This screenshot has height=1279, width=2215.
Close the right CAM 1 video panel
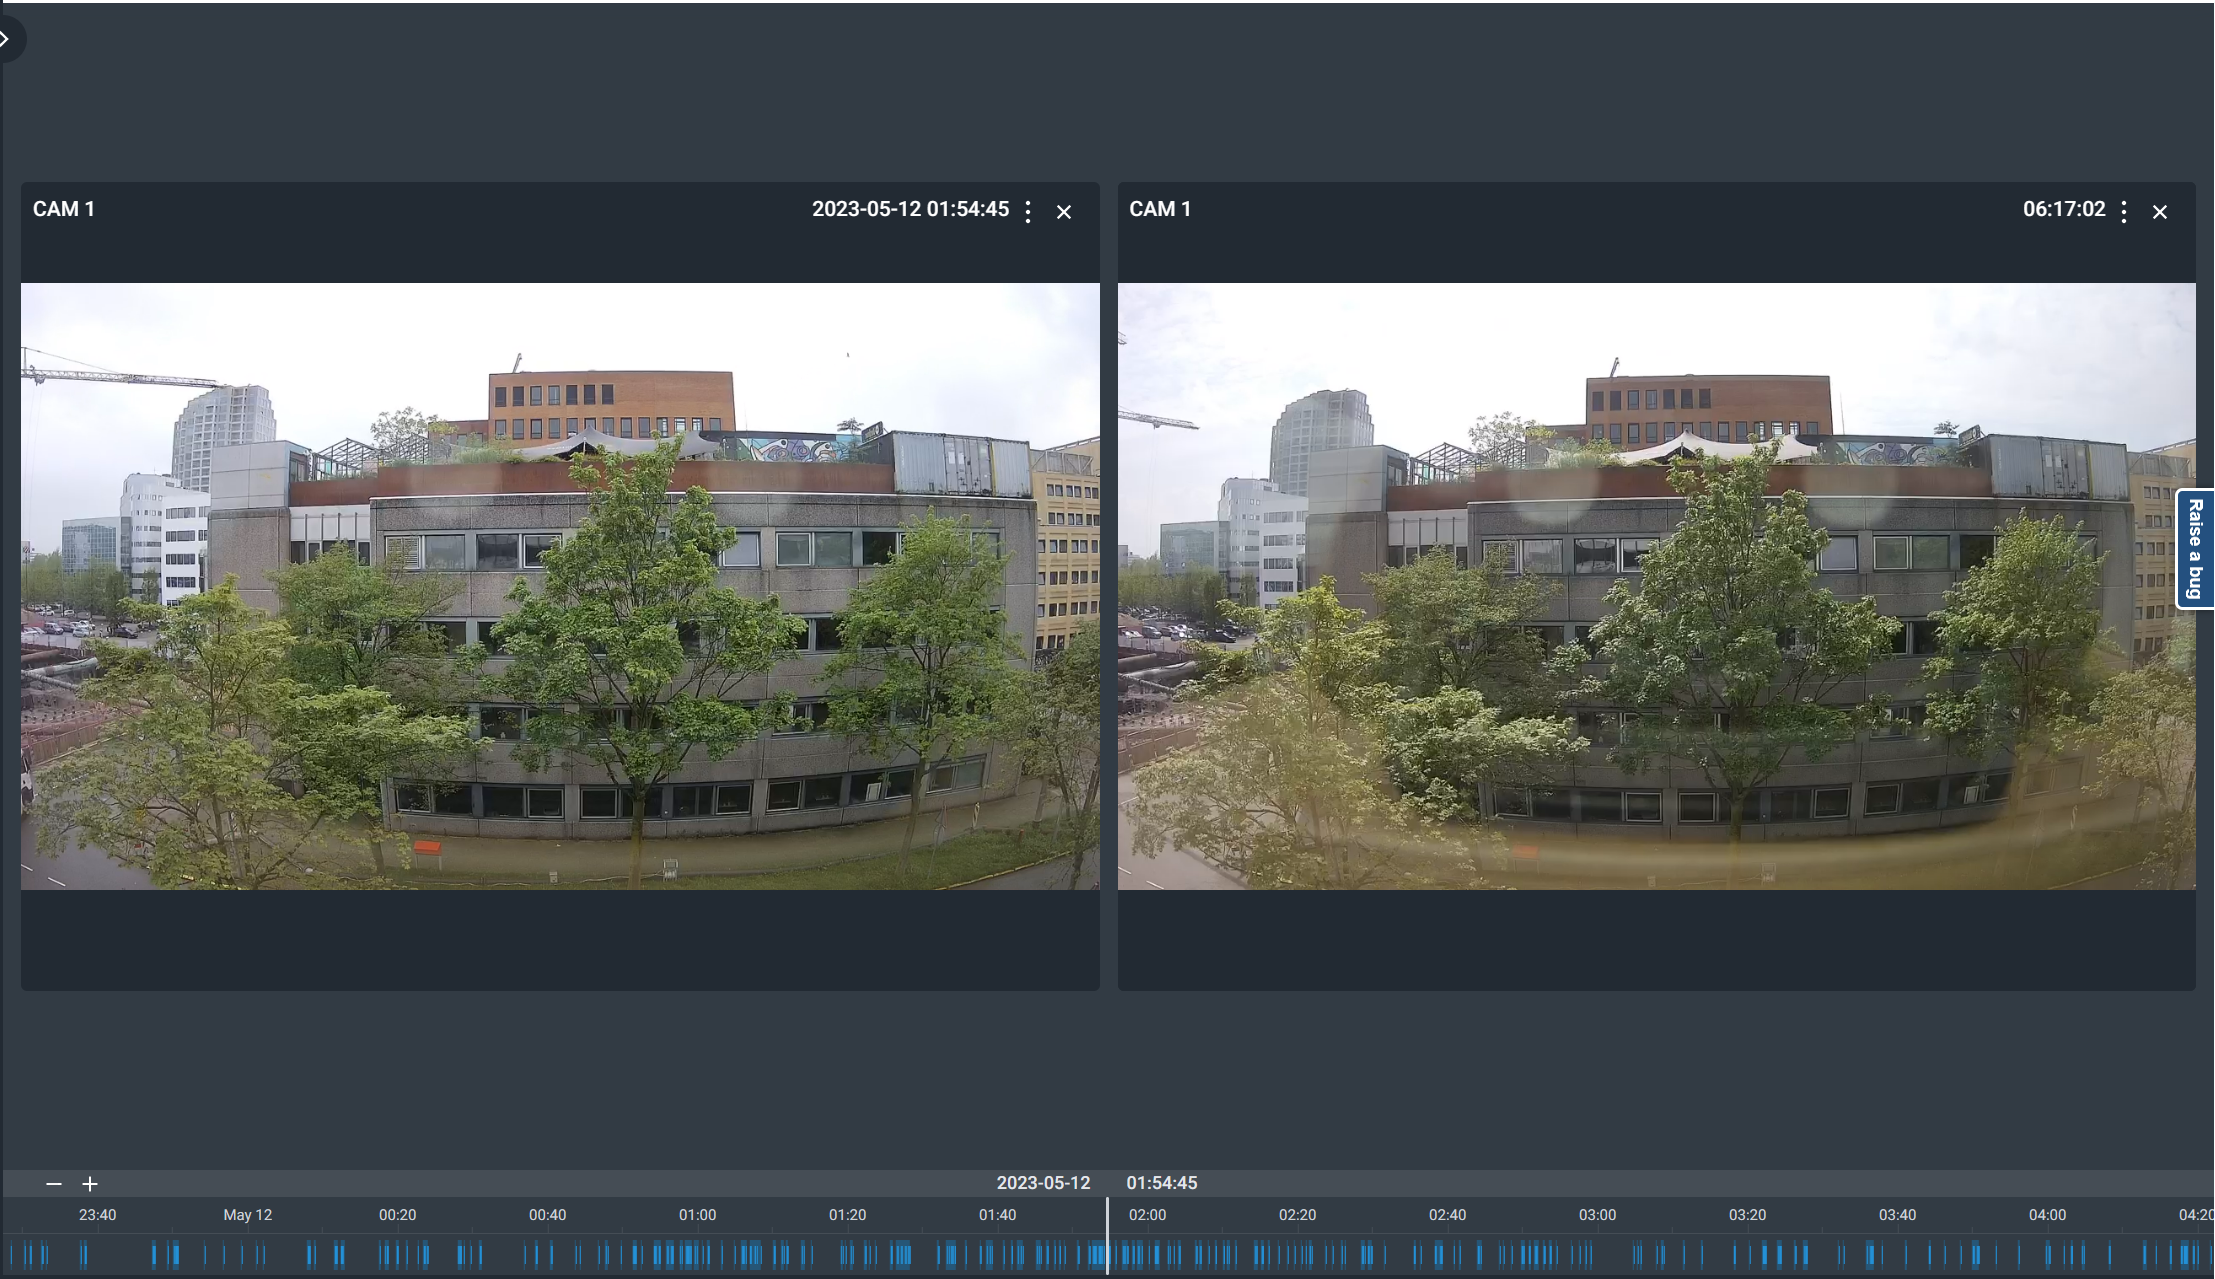pyautogui.click(x=2160, y=212)
